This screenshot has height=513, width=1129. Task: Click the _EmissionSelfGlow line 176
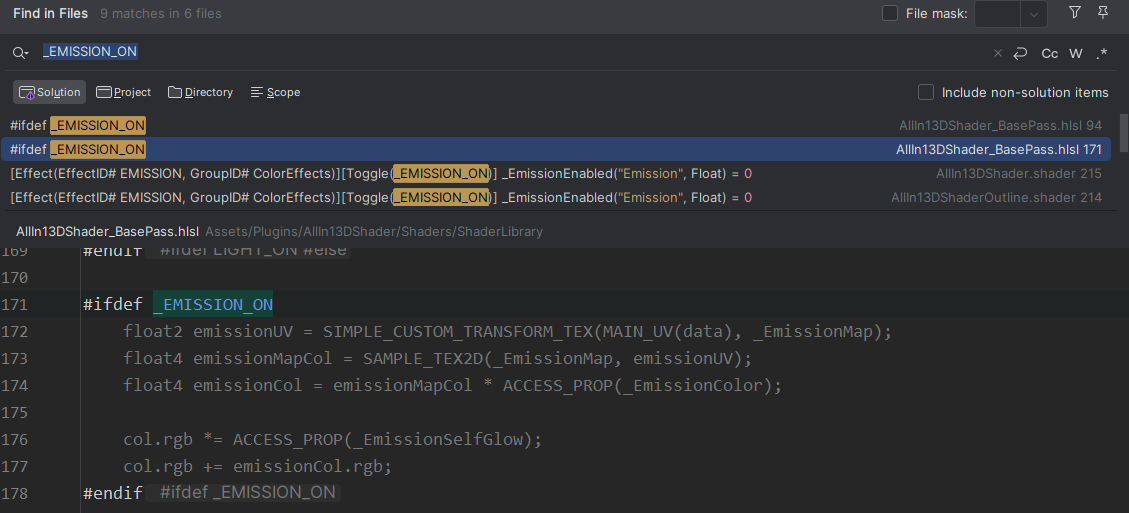tap(332, 440)
